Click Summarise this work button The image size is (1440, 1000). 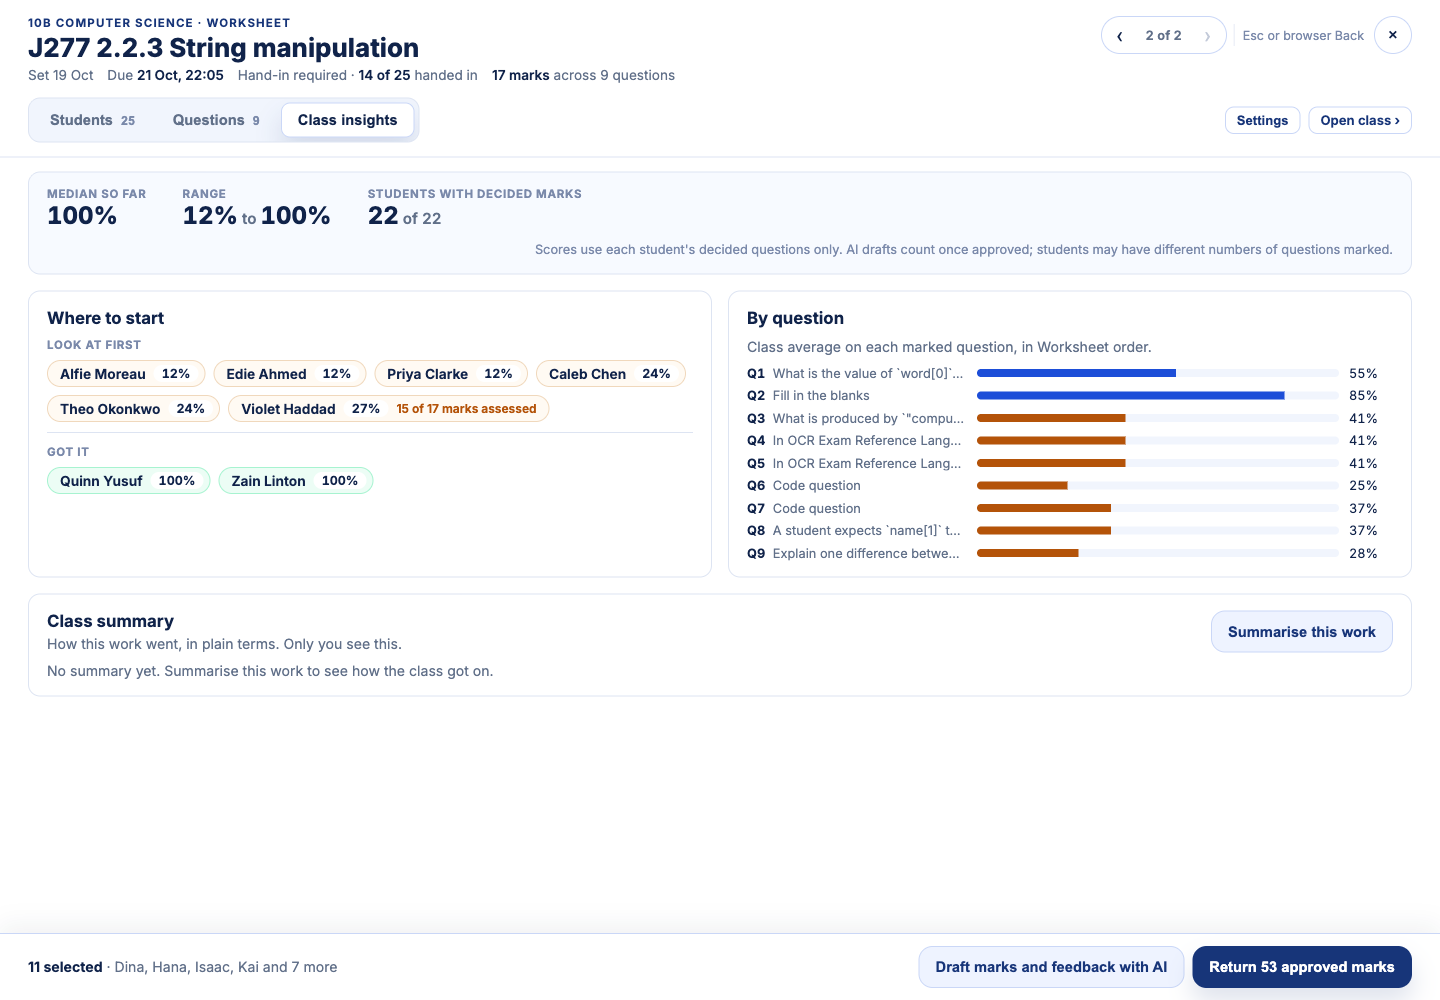pos(1301,632)
